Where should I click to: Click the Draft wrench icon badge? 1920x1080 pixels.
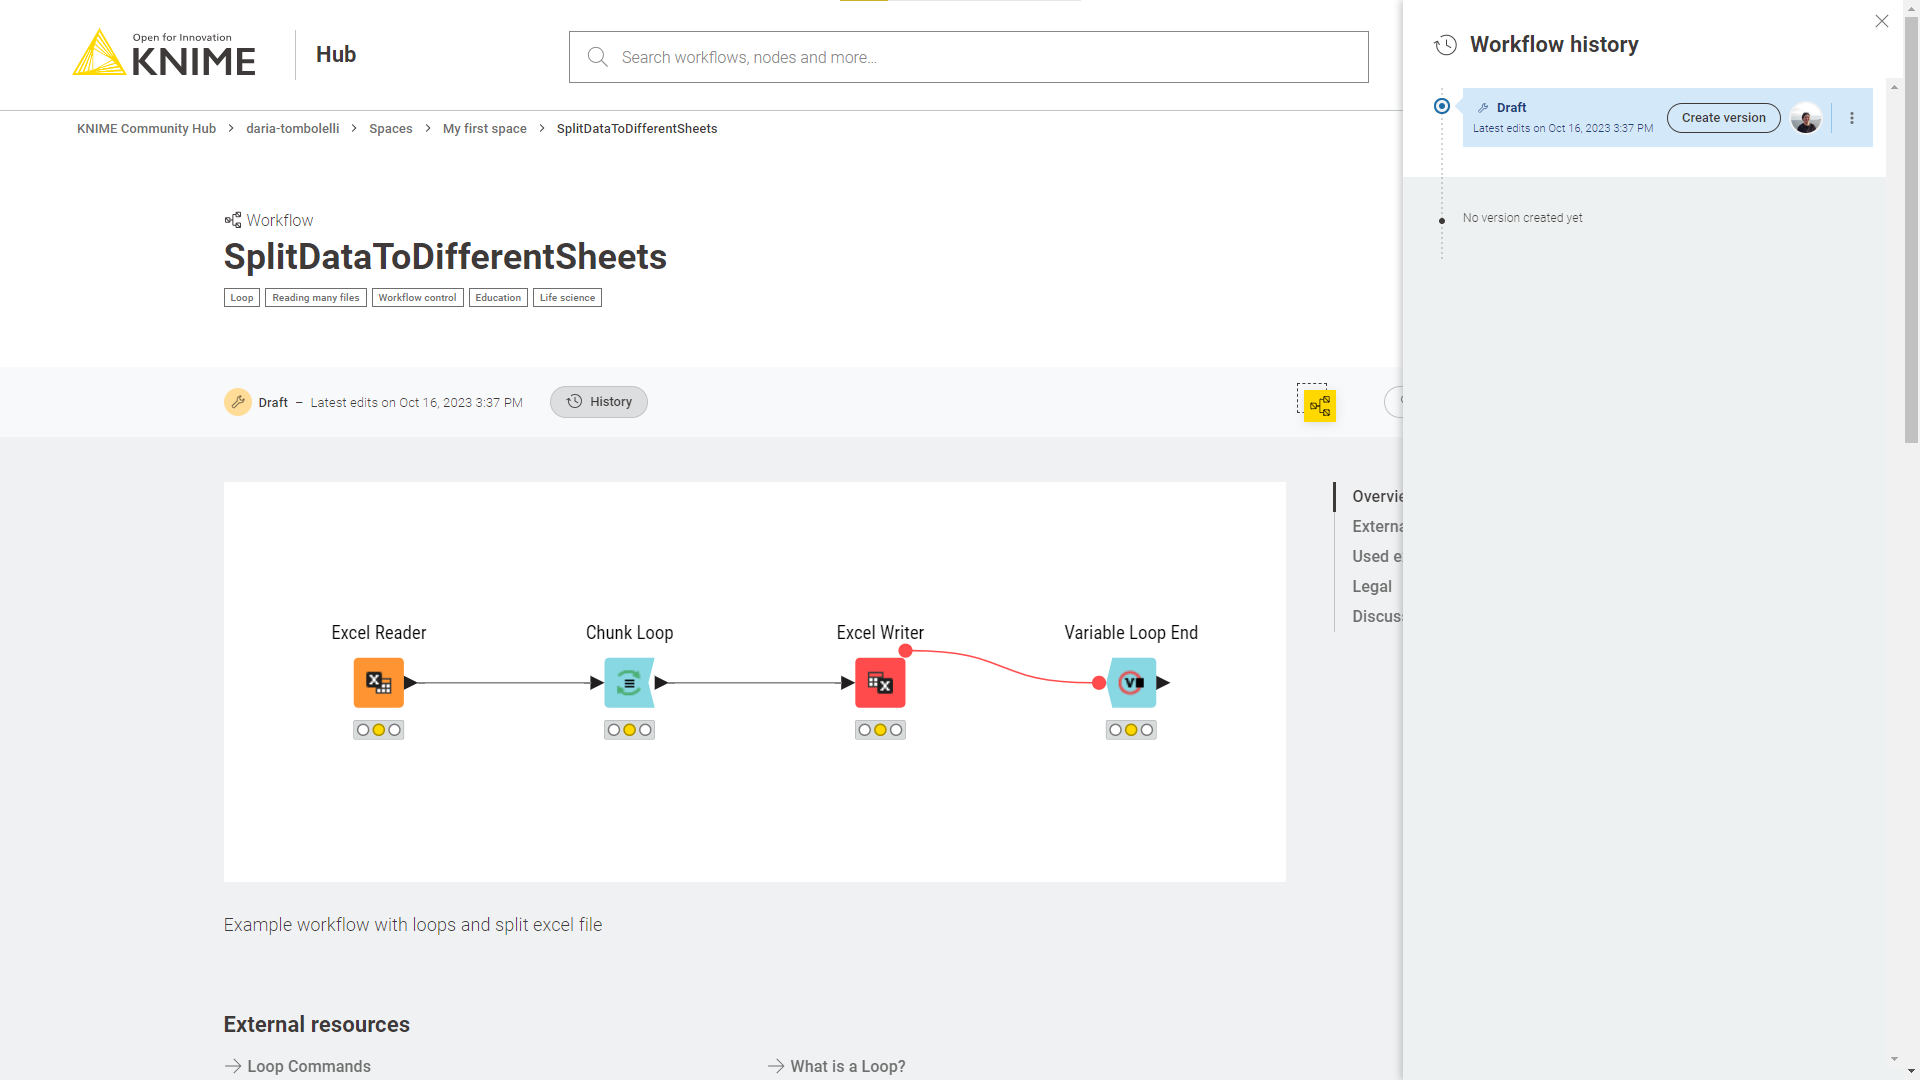(x=238, y=402)
